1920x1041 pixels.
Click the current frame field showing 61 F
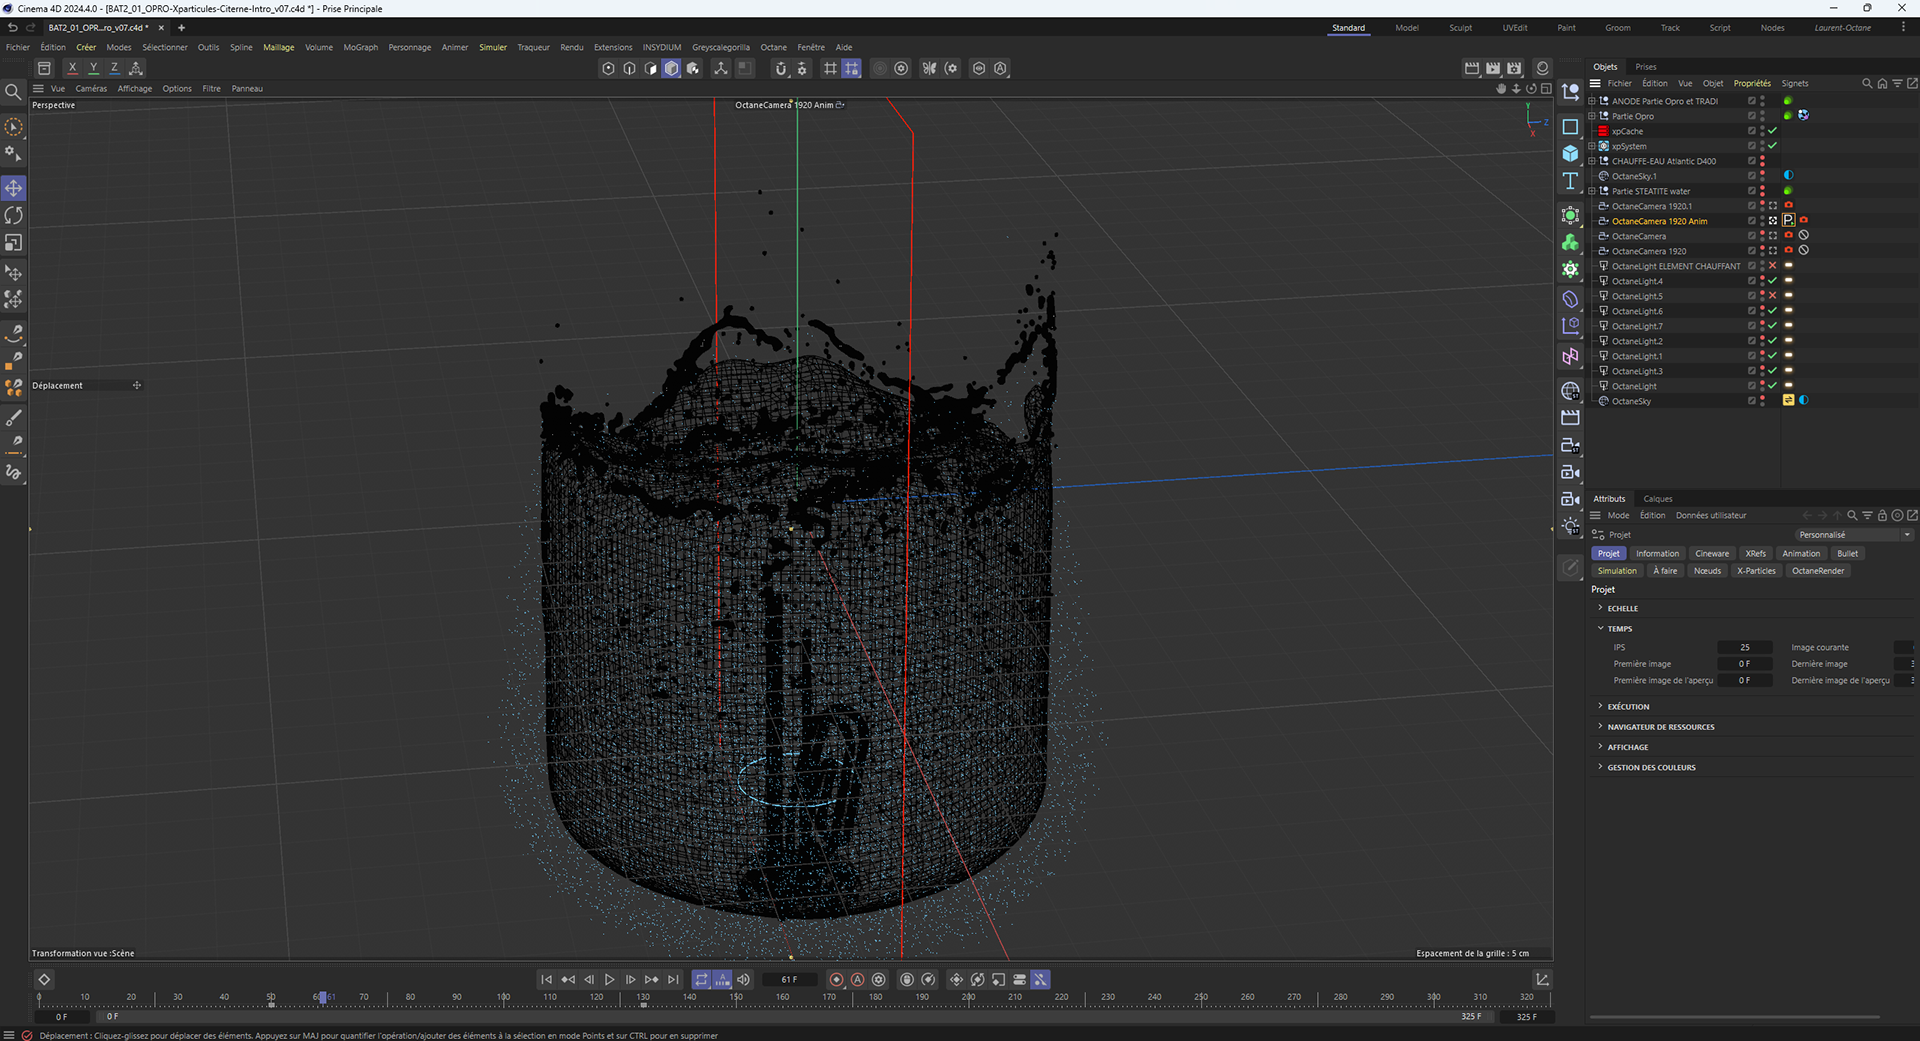[789, 980]
